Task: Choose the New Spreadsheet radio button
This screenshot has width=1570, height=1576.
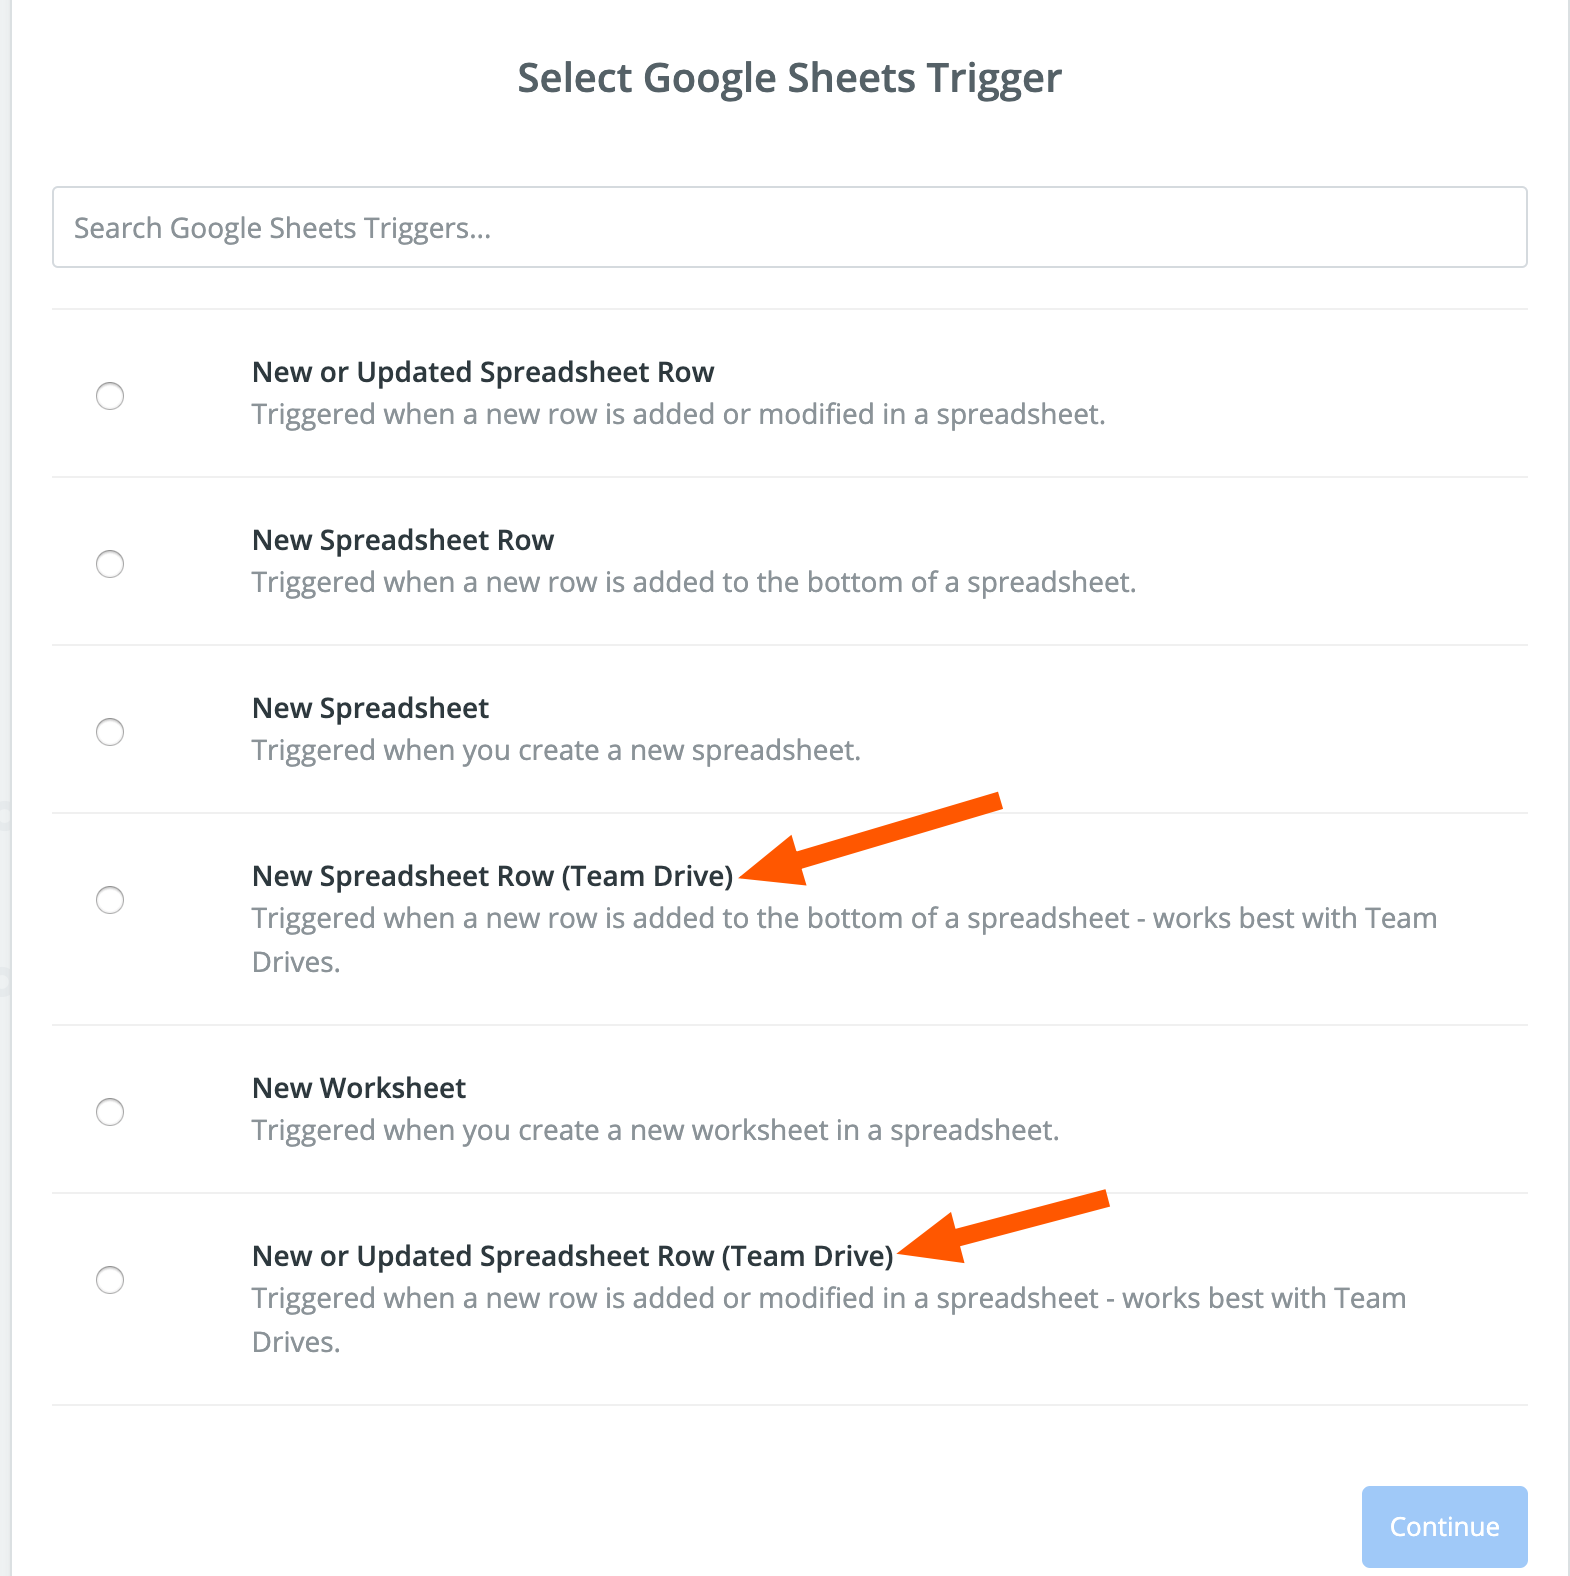Action: pyautogui.click(x=110, y=732)
